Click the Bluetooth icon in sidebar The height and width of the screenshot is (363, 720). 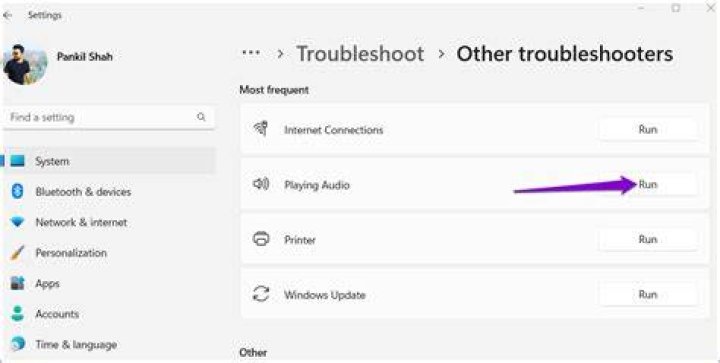[17, 191]
